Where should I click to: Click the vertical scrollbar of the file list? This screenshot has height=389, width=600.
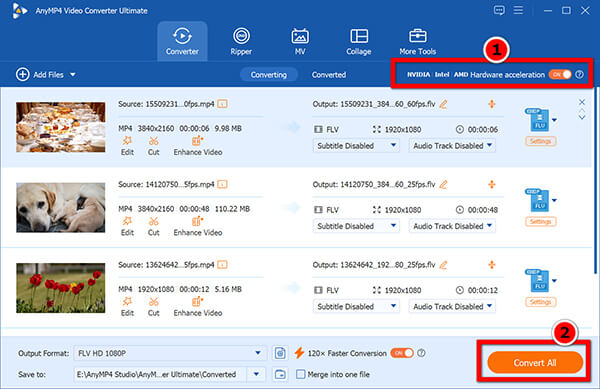pyautogui.click(x=594, y=180)
